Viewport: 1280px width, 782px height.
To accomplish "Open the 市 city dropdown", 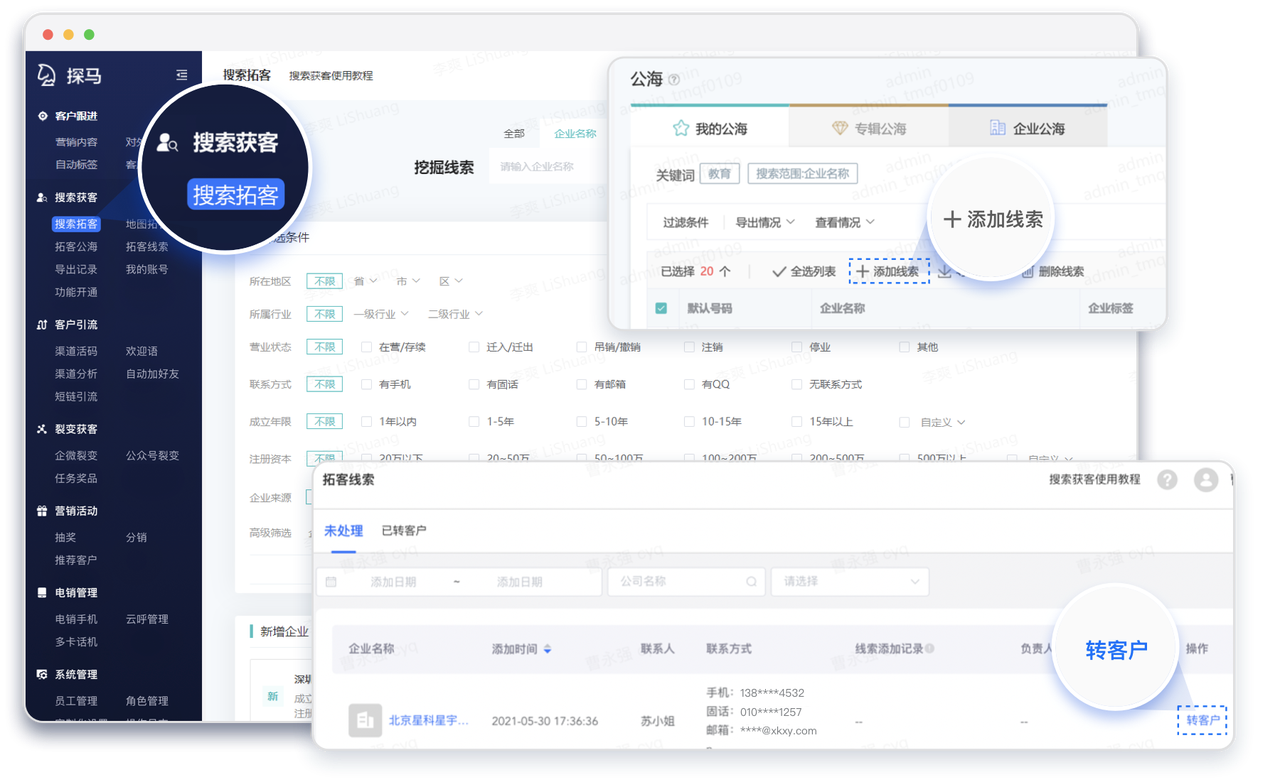I will tap(408, 282).
